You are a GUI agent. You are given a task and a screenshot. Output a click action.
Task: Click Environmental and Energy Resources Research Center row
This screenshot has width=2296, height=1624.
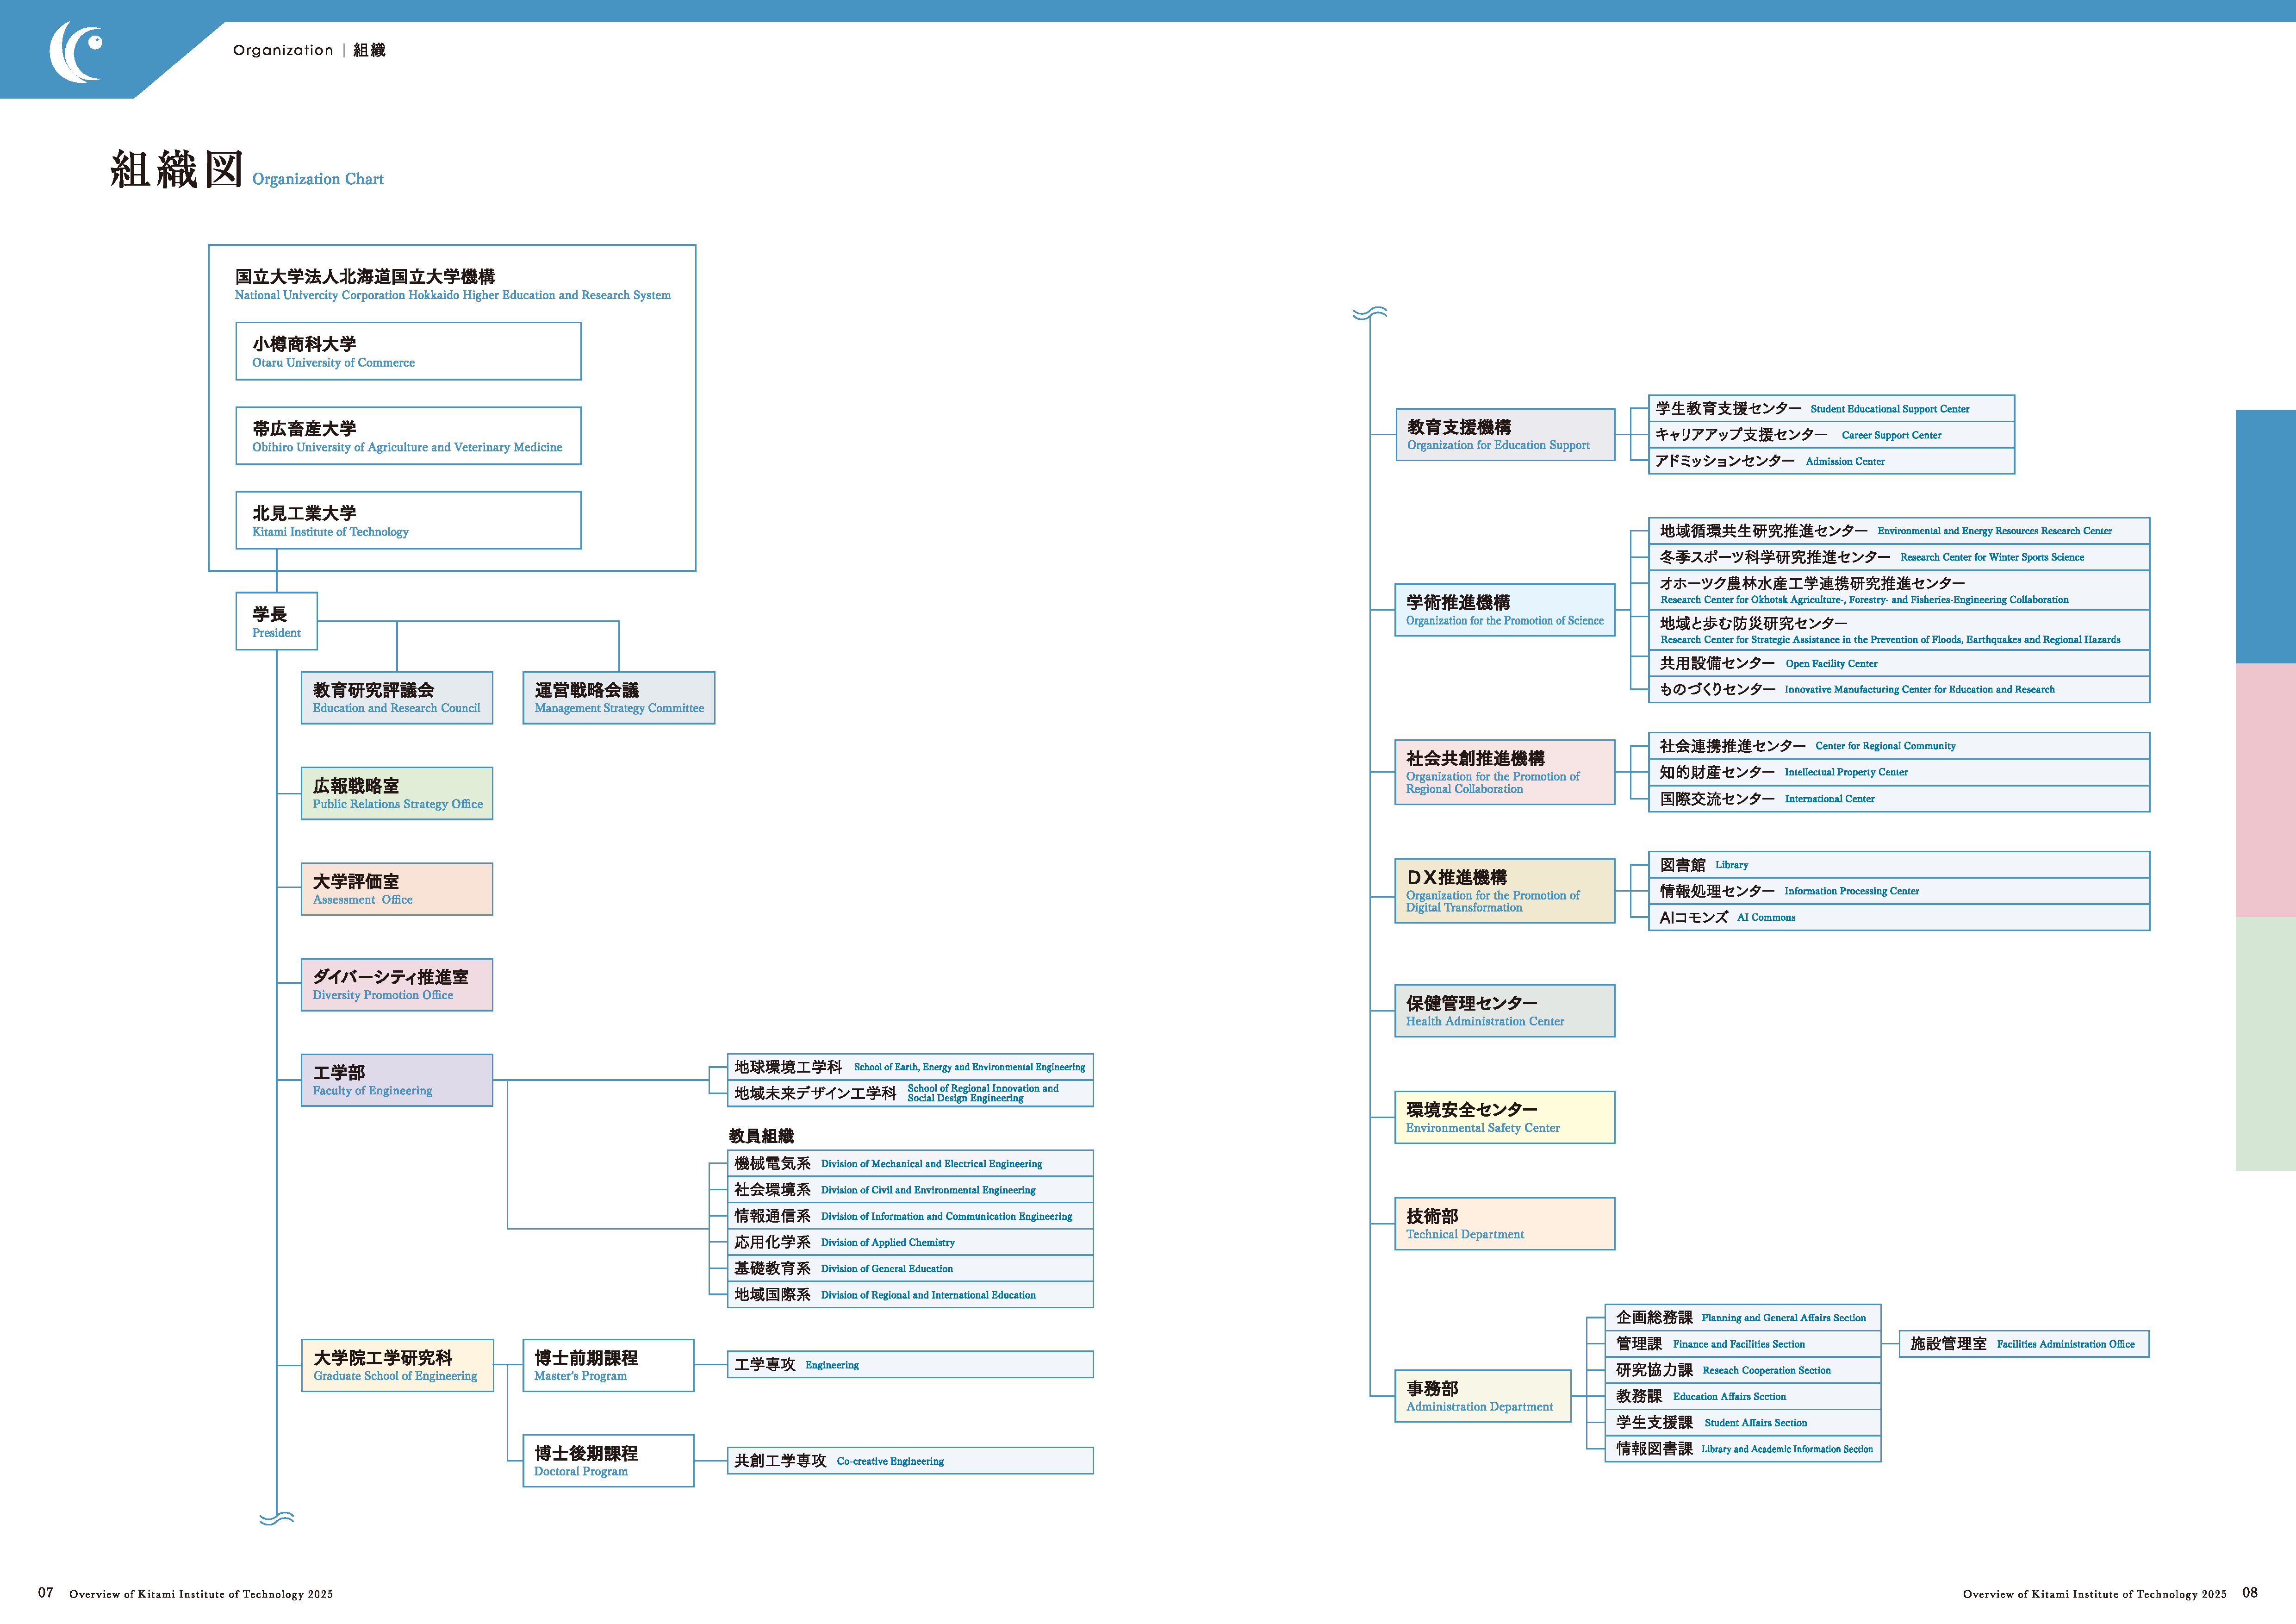1899,531
